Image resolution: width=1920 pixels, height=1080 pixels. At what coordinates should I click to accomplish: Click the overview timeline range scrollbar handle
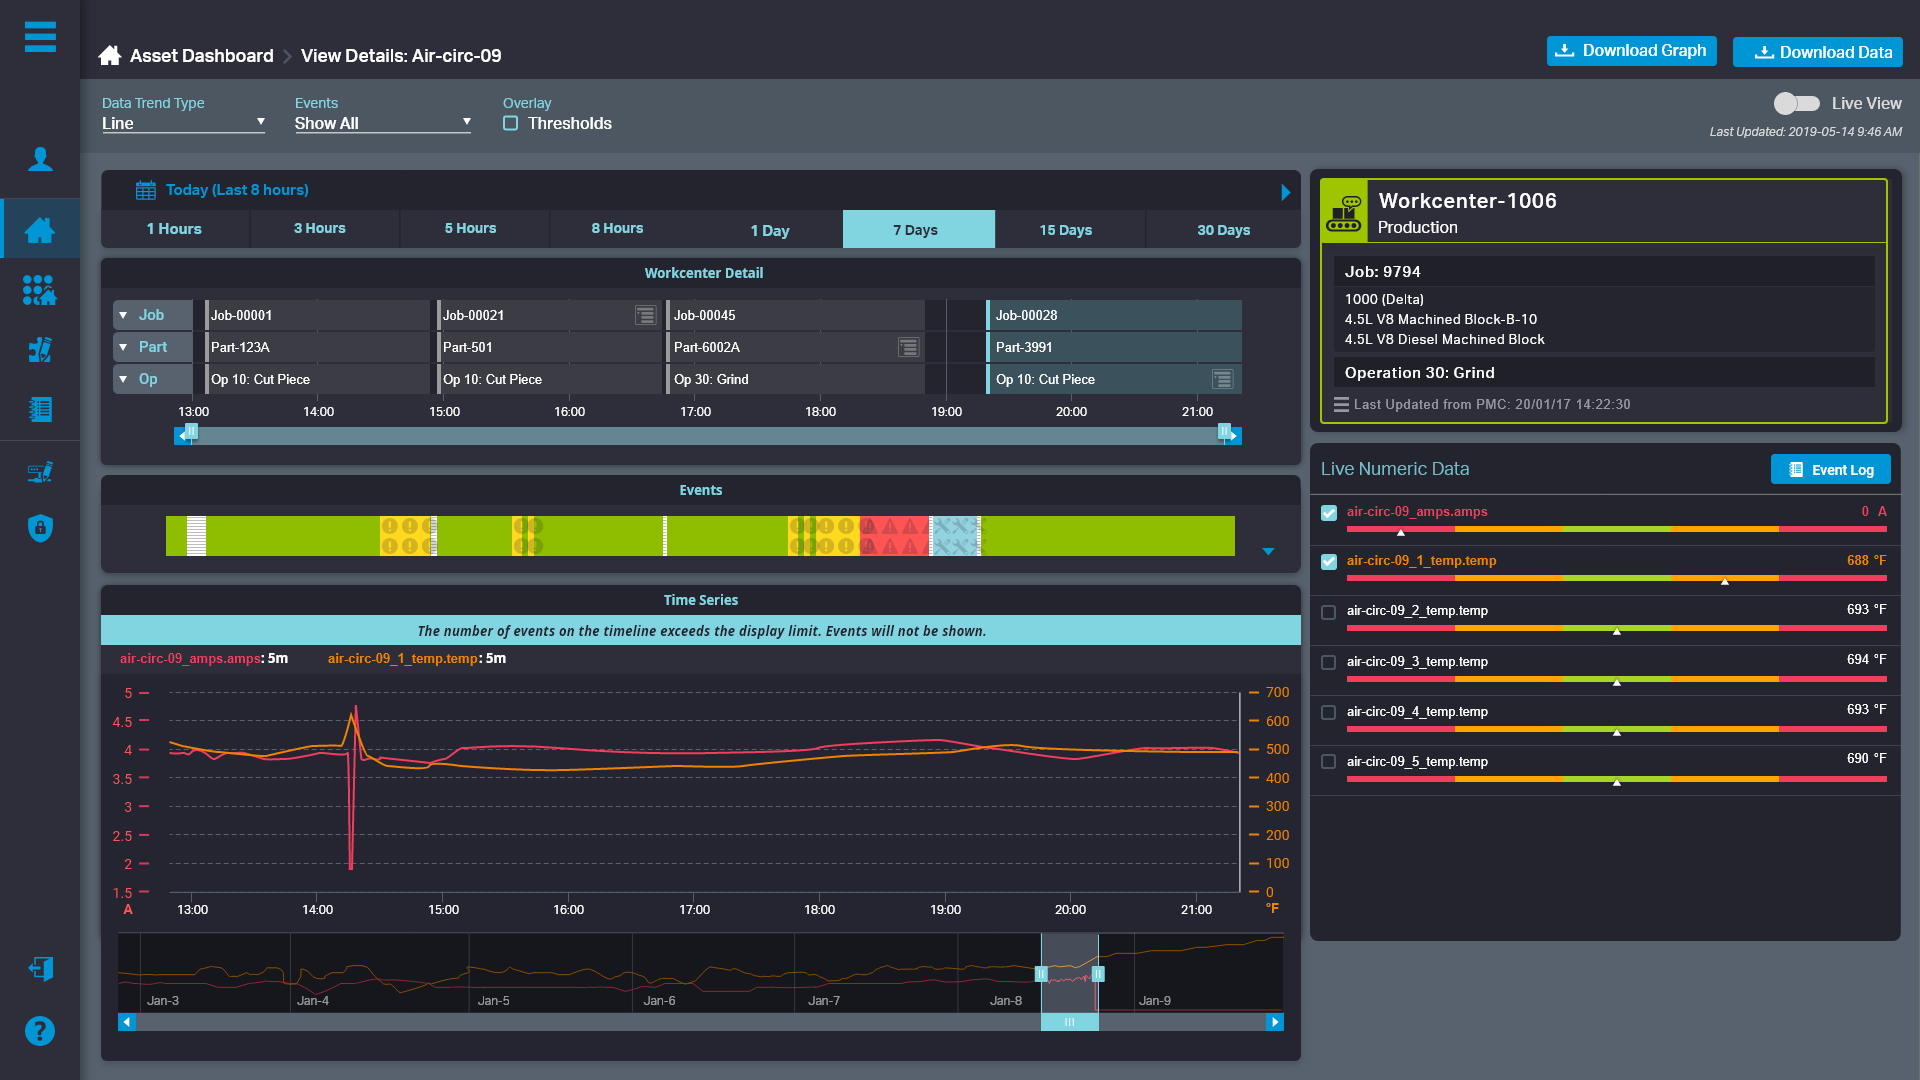(x=1069, y=1022)
